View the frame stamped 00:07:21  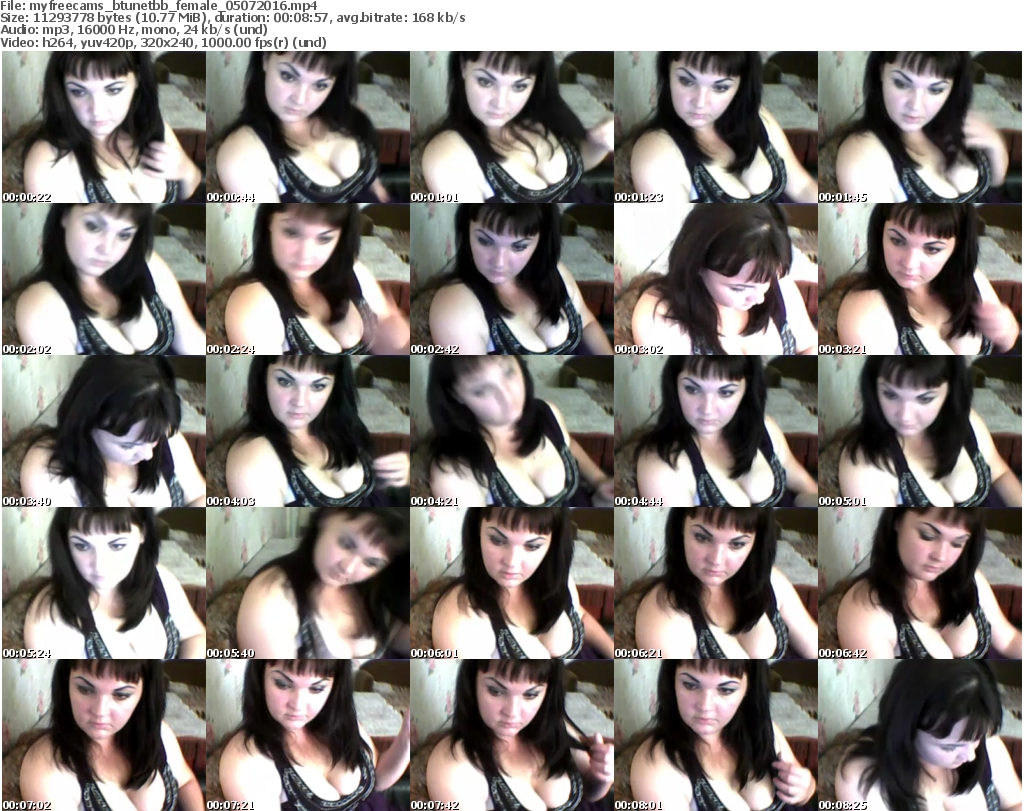tap(308, 735)
